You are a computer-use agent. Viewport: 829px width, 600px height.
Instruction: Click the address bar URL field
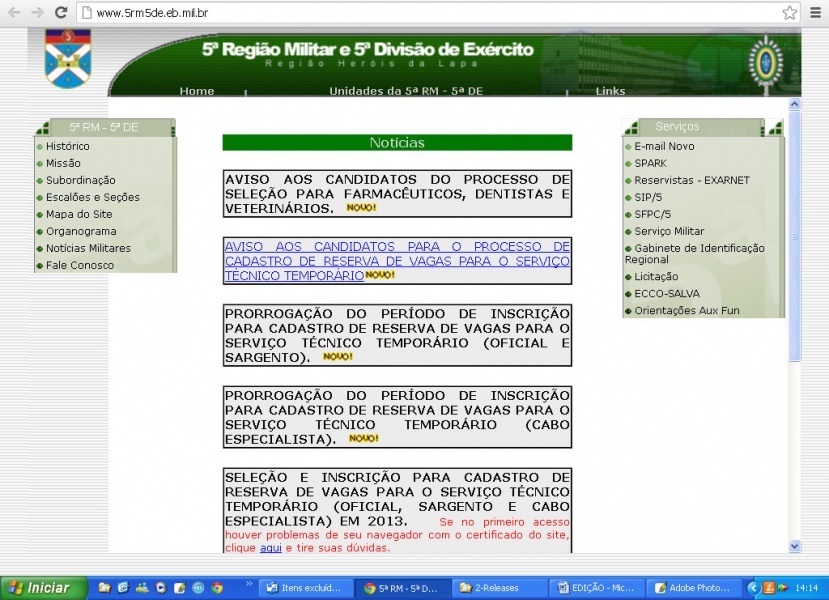pyautogui.click(x=430, y=13)
